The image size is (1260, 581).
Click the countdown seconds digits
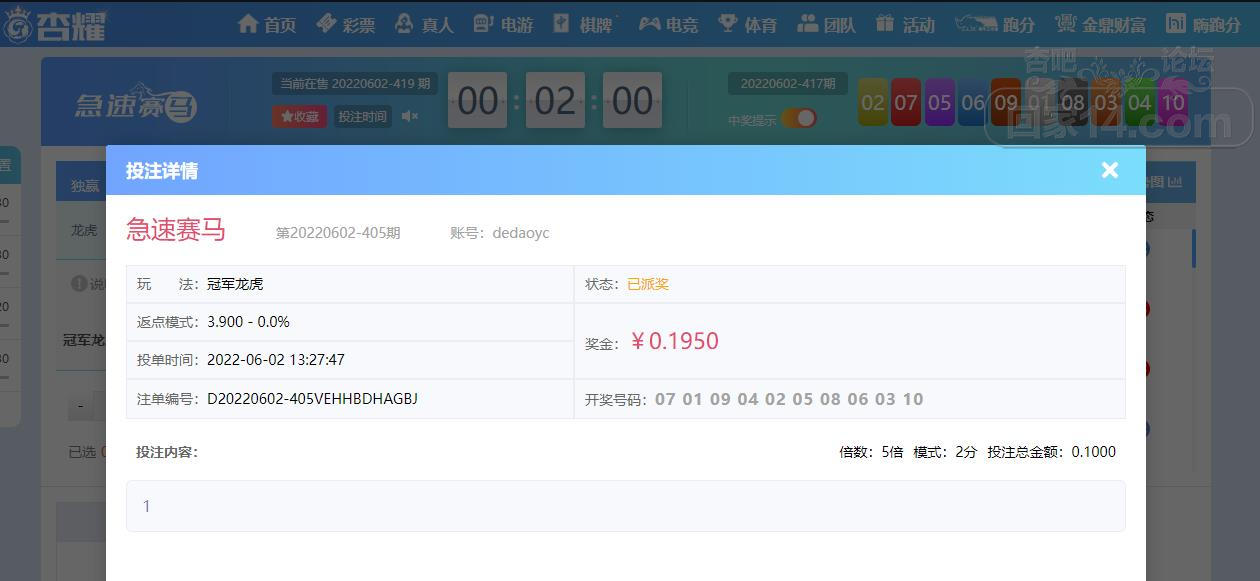(632, 100)
